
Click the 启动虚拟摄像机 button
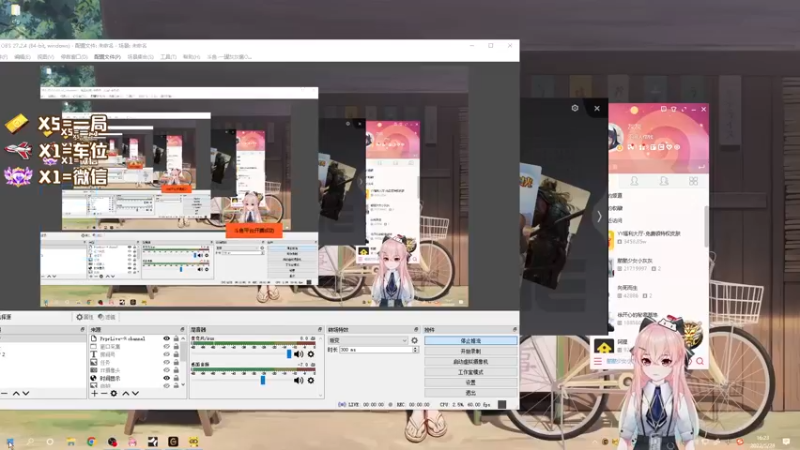click(470, 361)
